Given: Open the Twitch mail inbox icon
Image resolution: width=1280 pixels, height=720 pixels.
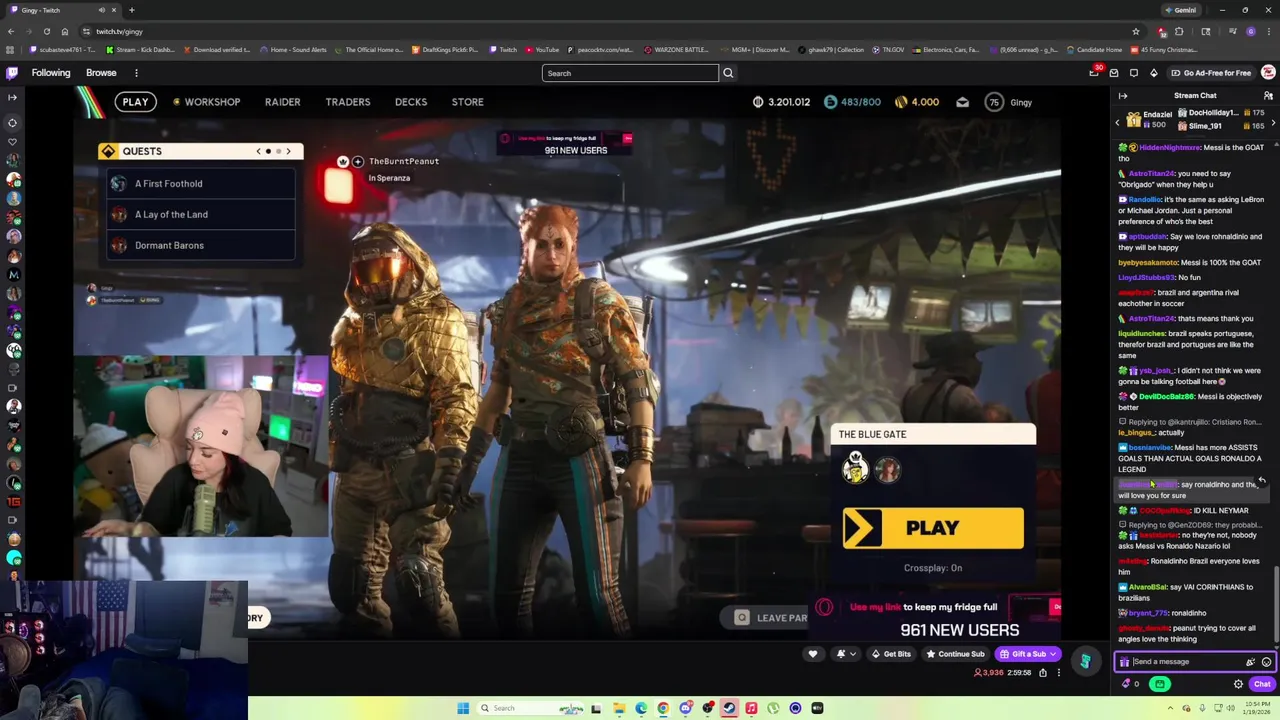Looking at the screenshot, I should click(x=1114, y=73).
